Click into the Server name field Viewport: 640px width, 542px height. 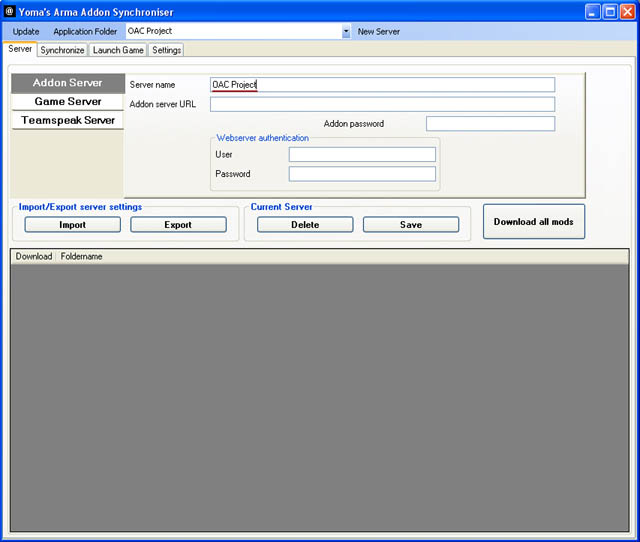click(x=382, y=85)
